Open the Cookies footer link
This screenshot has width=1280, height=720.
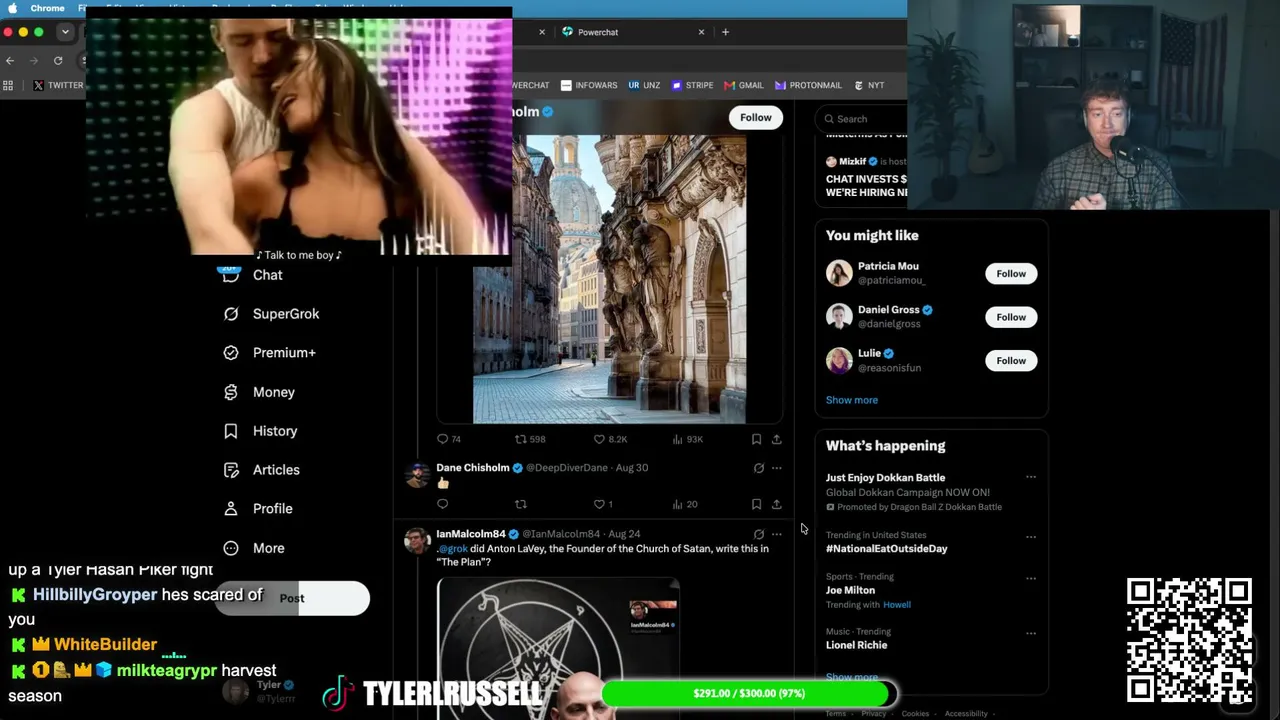[915, 714]
